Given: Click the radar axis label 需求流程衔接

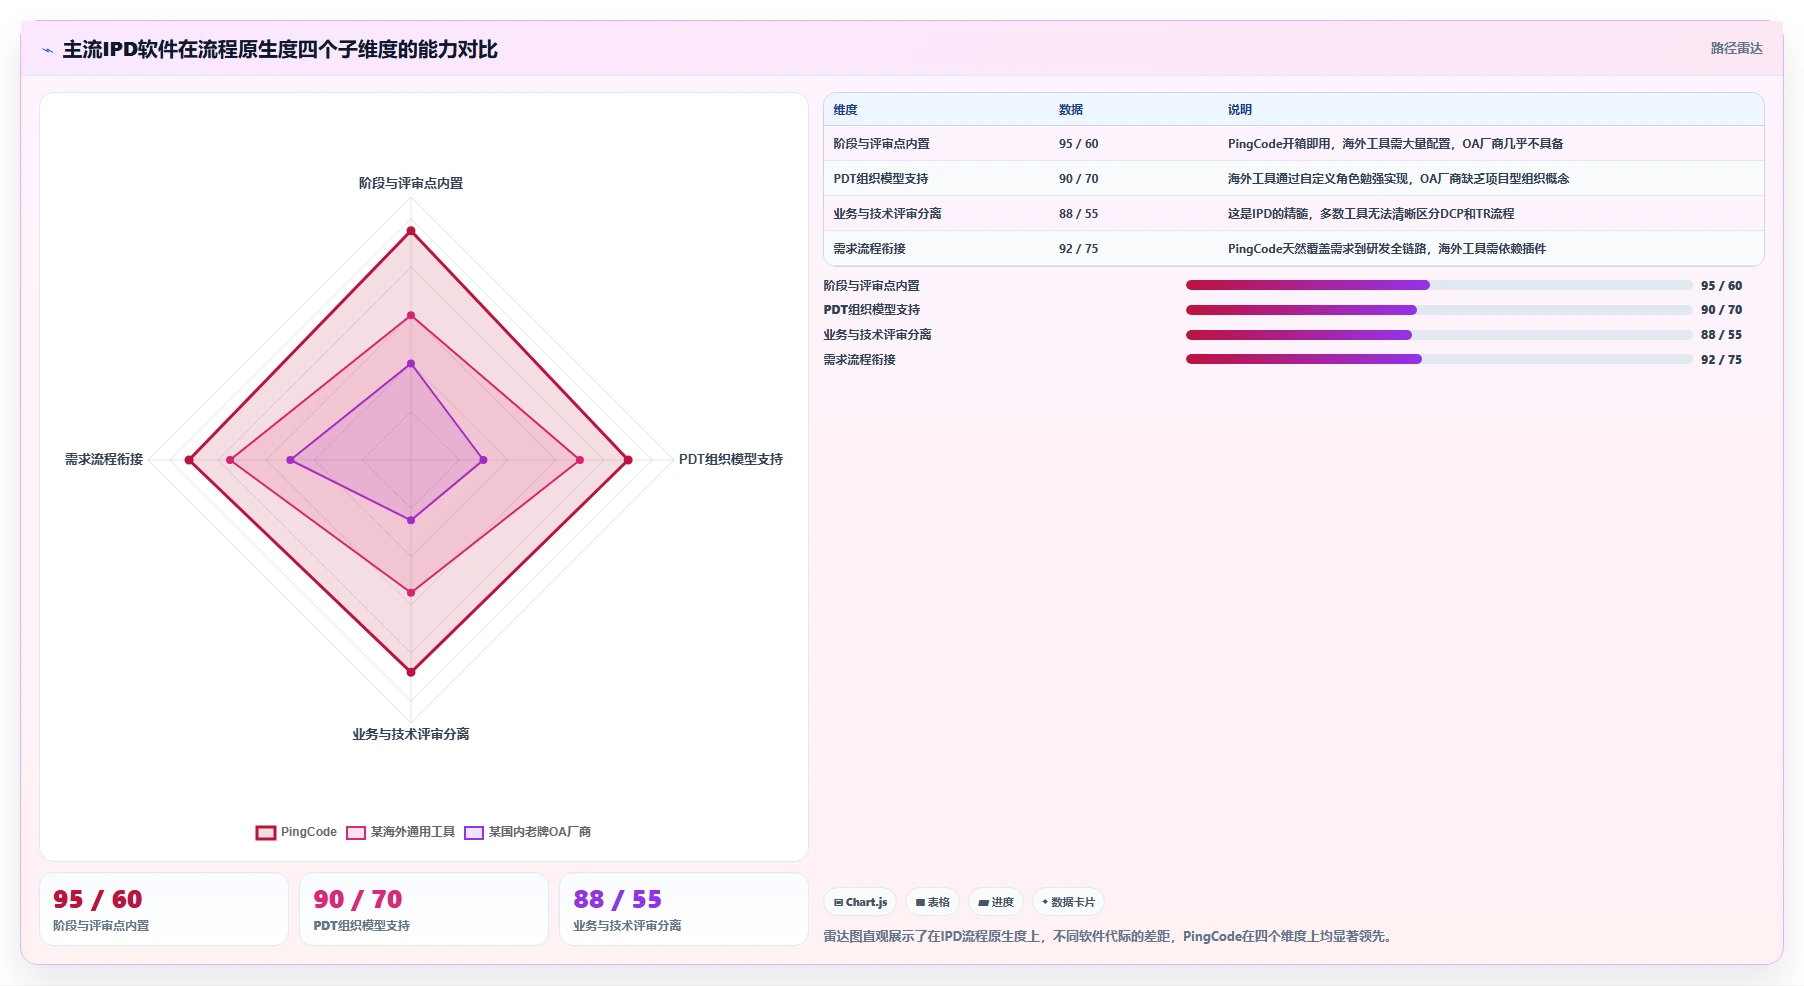Looking at the screenshot, I should coord(104,459).
